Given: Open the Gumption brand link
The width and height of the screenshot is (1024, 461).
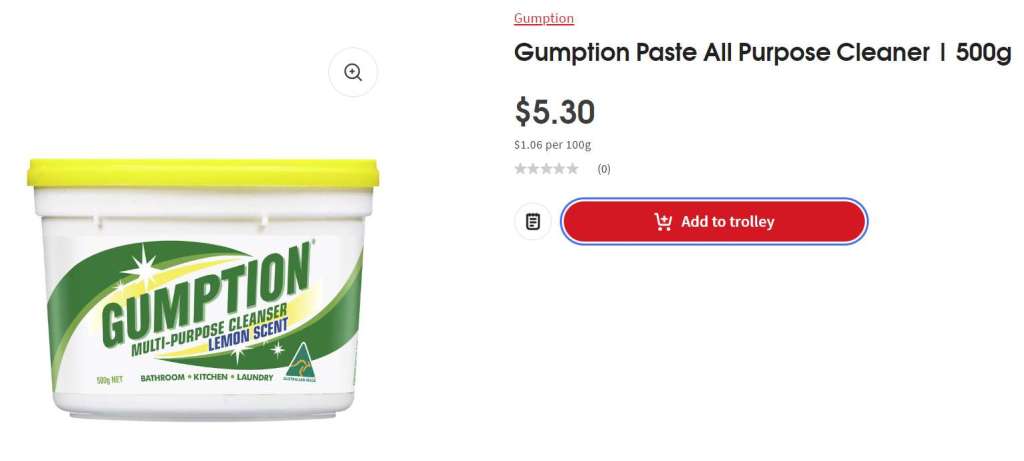Looking at the screenshot, I should click(544, 18).
